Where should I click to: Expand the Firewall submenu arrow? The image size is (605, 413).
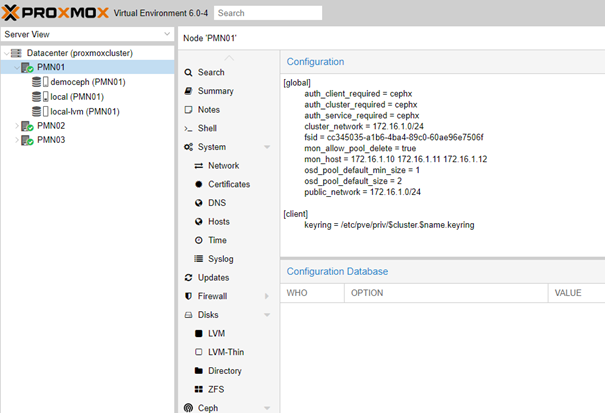(x=267, y=296)
